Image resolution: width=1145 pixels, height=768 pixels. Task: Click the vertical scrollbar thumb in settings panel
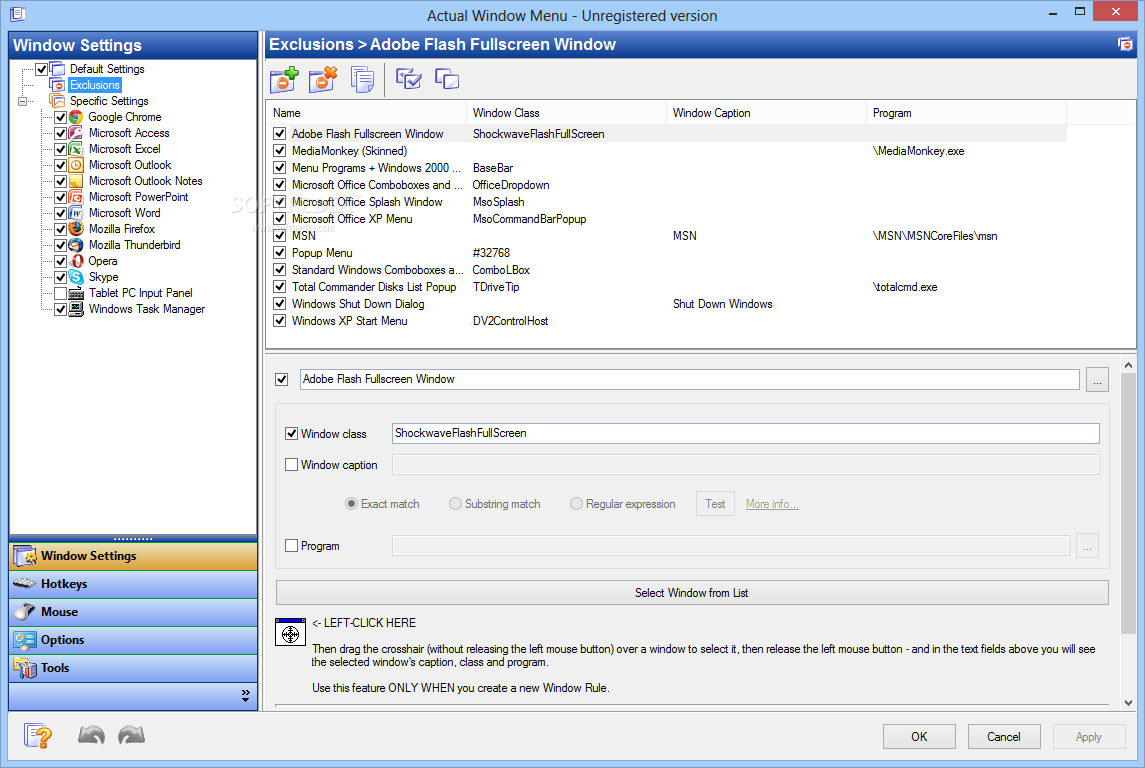pyautogui.click(x=1128, y=504)
